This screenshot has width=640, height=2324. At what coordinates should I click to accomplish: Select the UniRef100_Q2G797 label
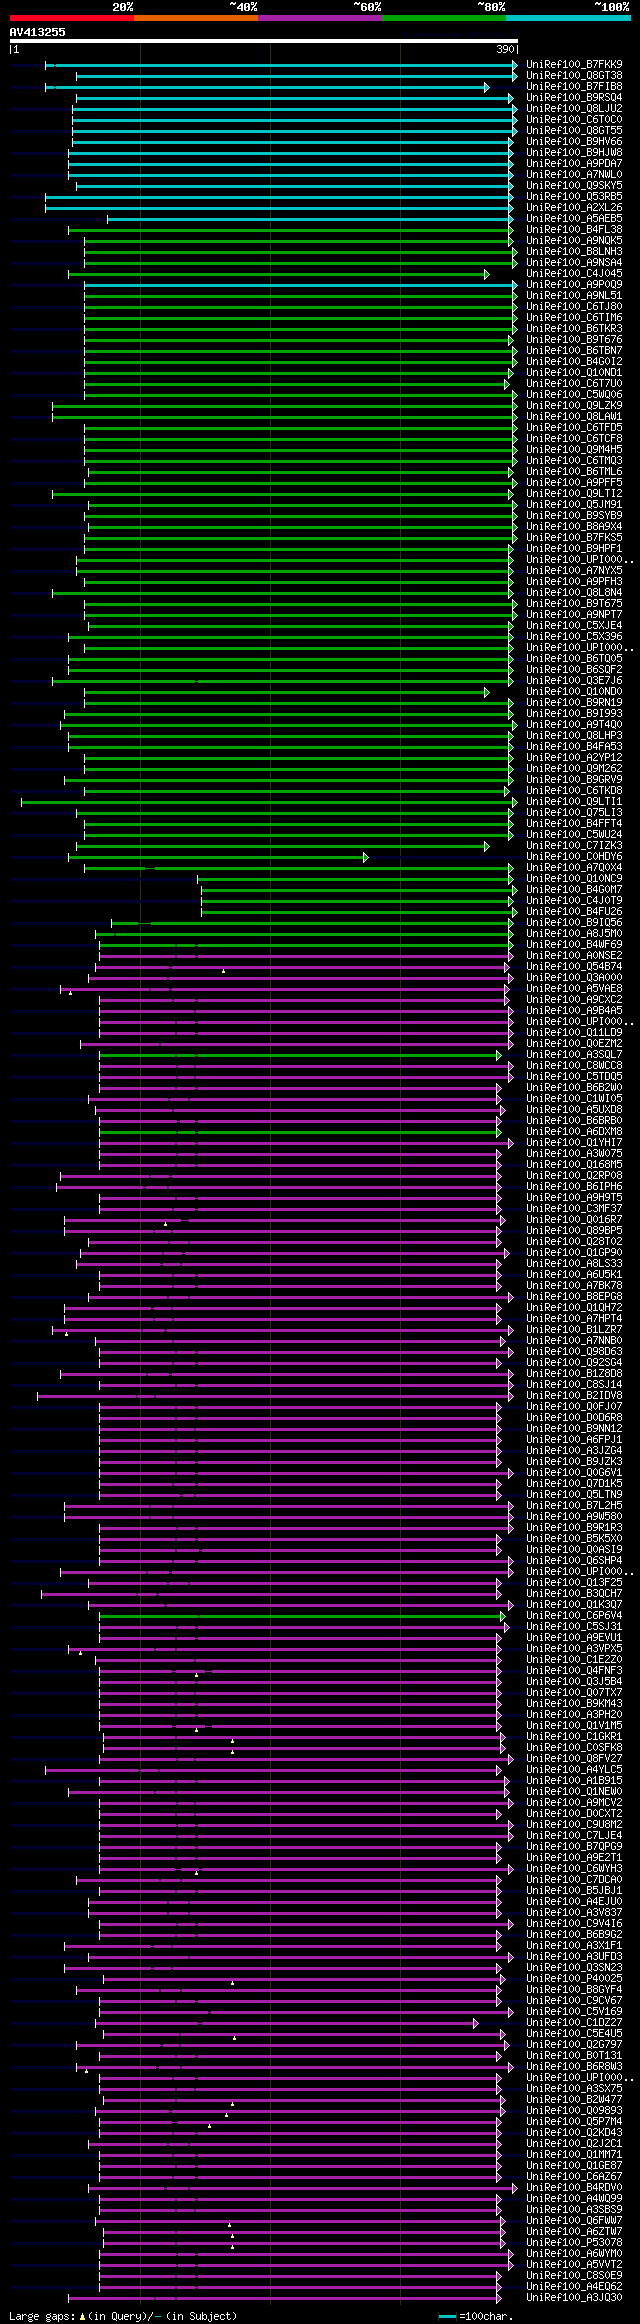574,2045
